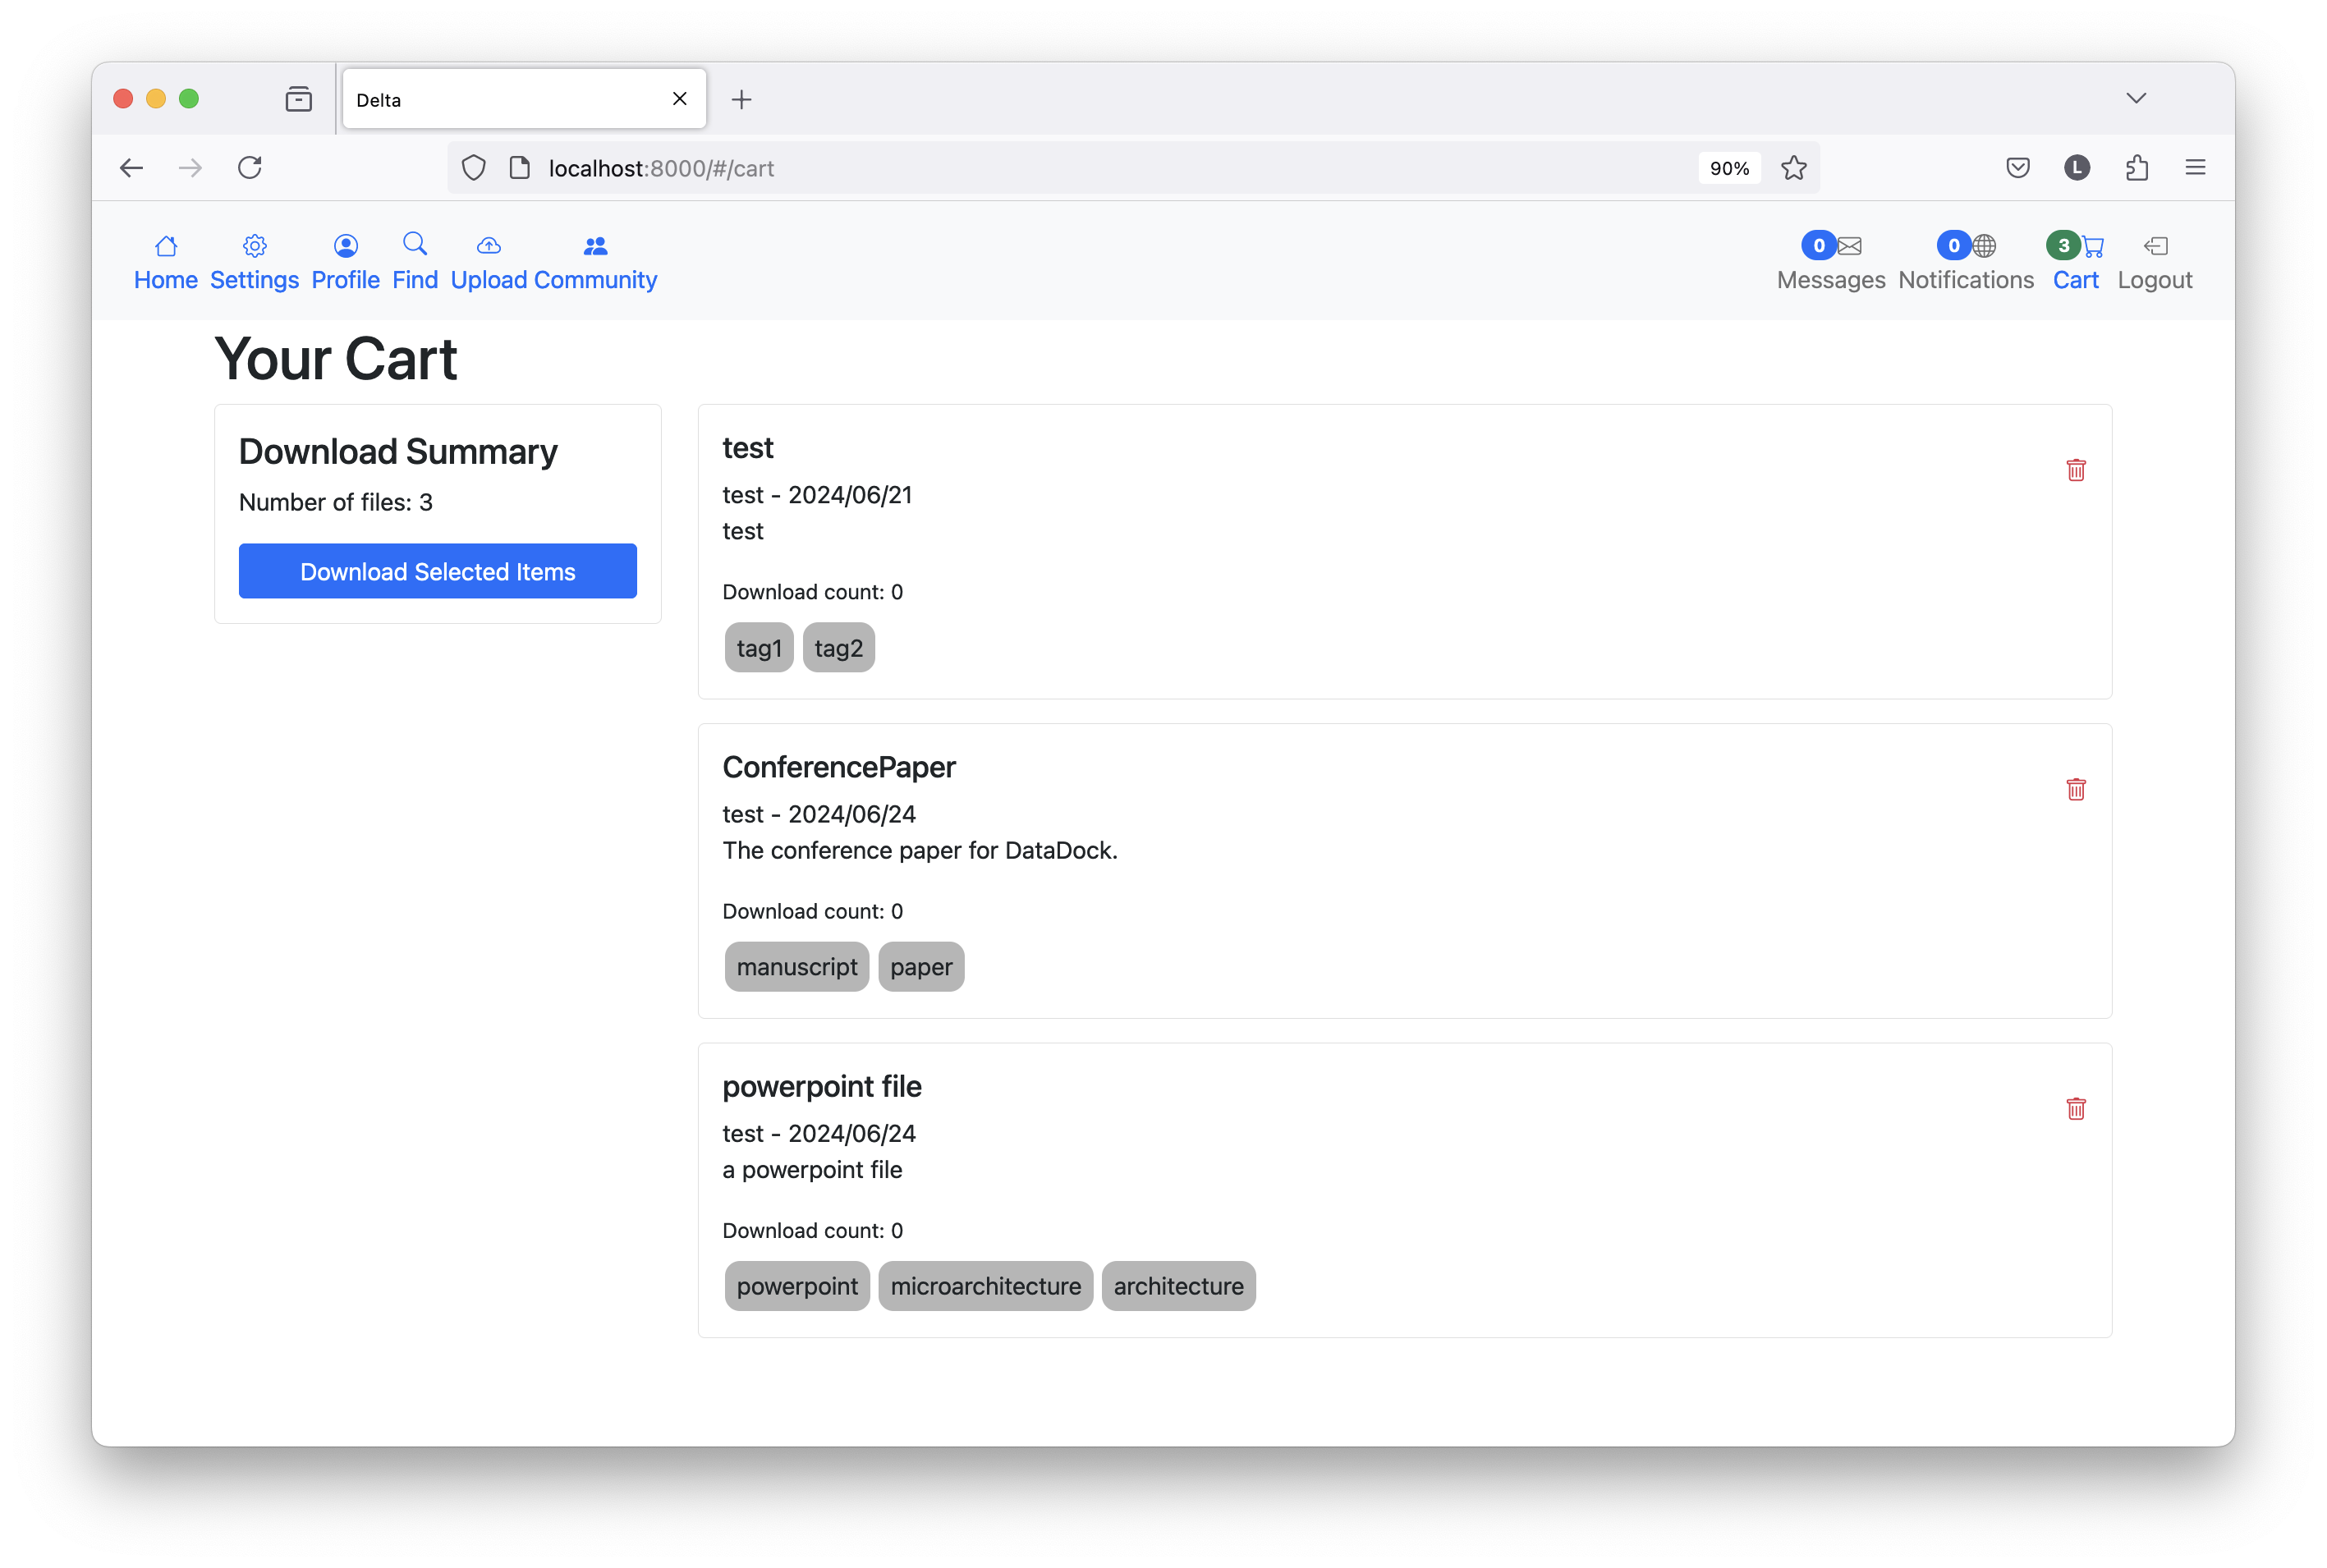Select the architecture tag label

tap(1177, 1285)
